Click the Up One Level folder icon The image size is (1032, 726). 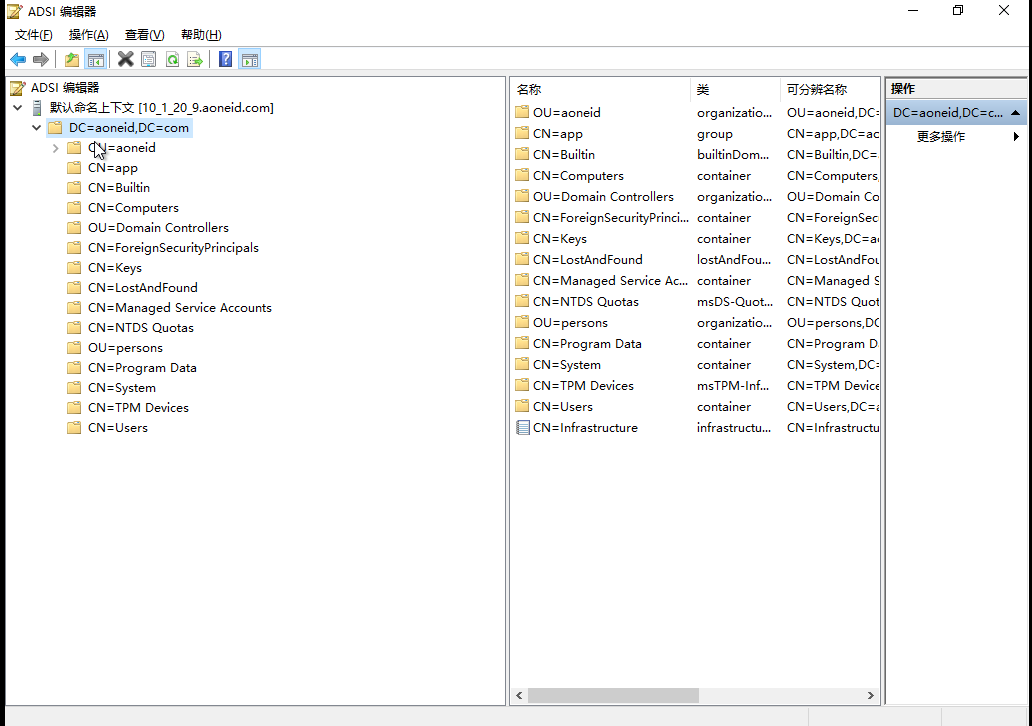(72, 59)
